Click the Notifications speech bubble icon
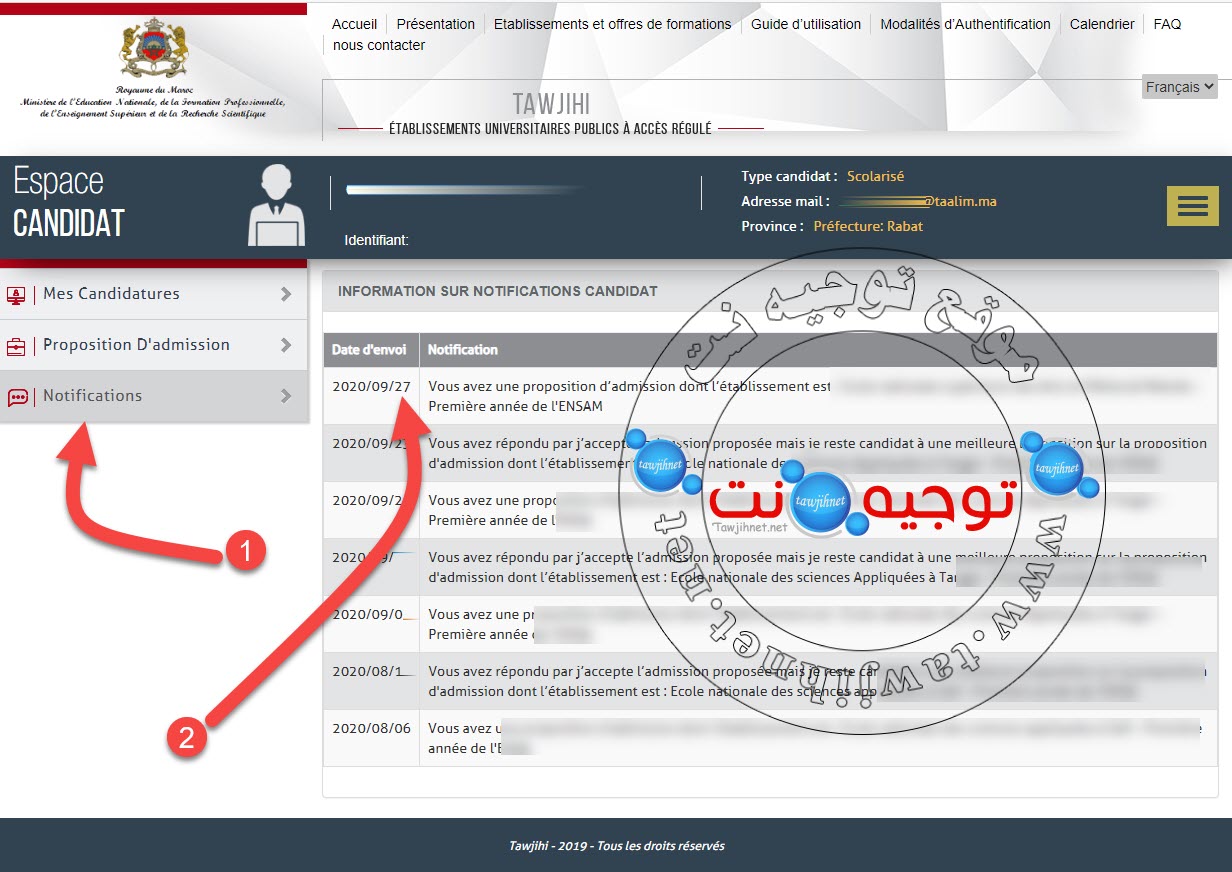1232x872 pixels. click(17, 397)
